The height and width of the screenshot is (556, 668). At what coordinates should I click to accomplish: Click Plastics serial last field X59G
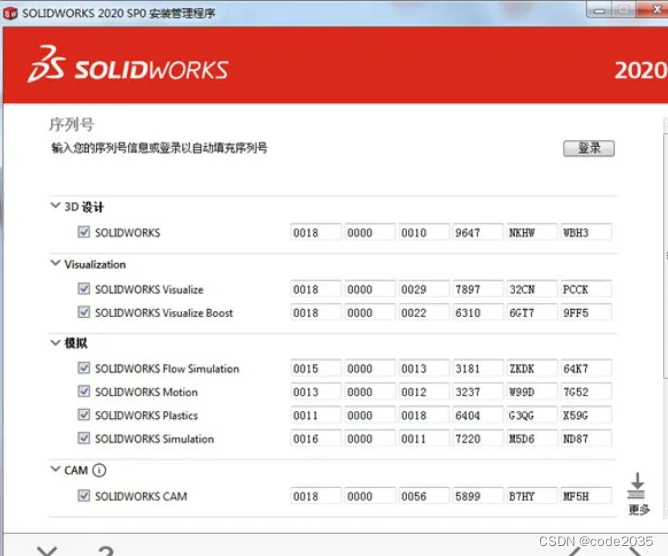pyautogui.click(x=586, y=415)
